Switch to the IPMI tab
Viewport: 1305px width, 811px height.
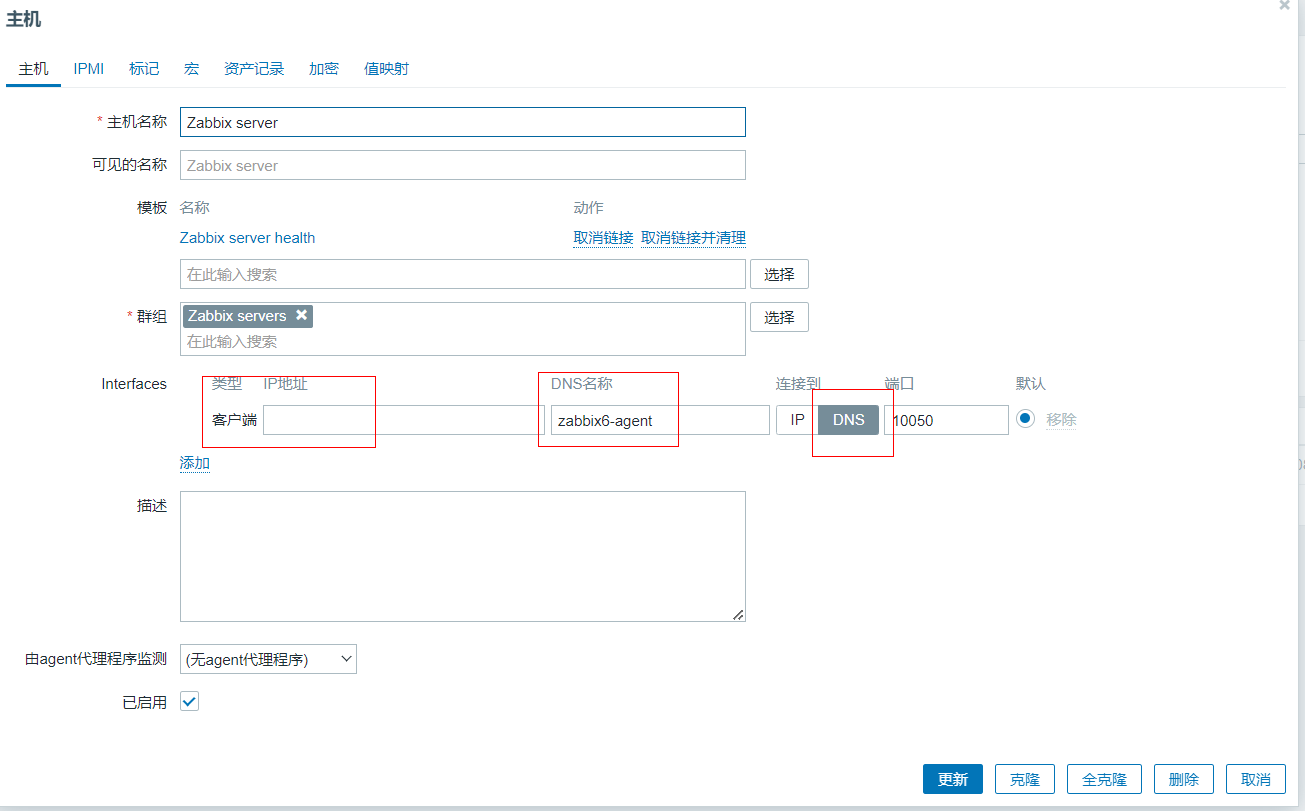coord(89,69)
